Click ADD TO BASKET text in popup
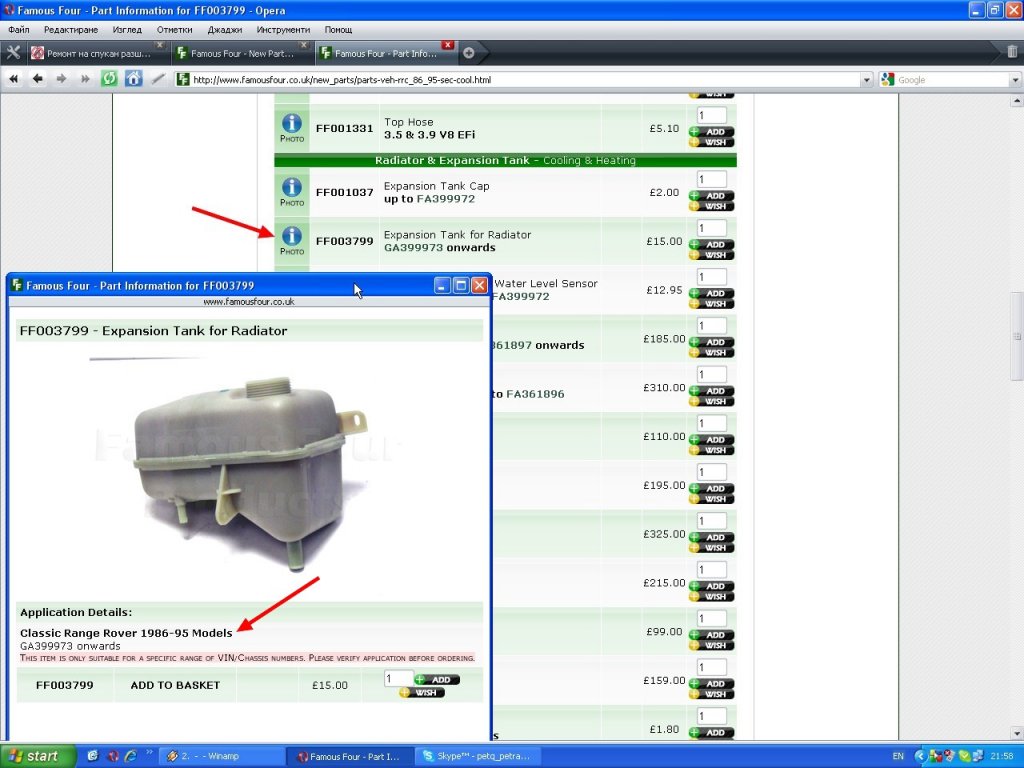 (175, 685)
